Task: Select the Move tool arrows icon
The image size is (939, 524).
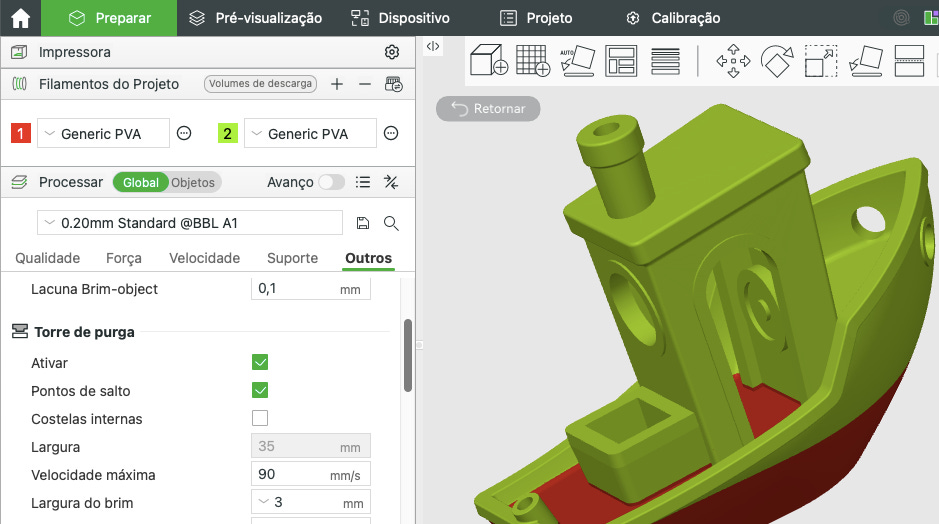Action: 733,60
